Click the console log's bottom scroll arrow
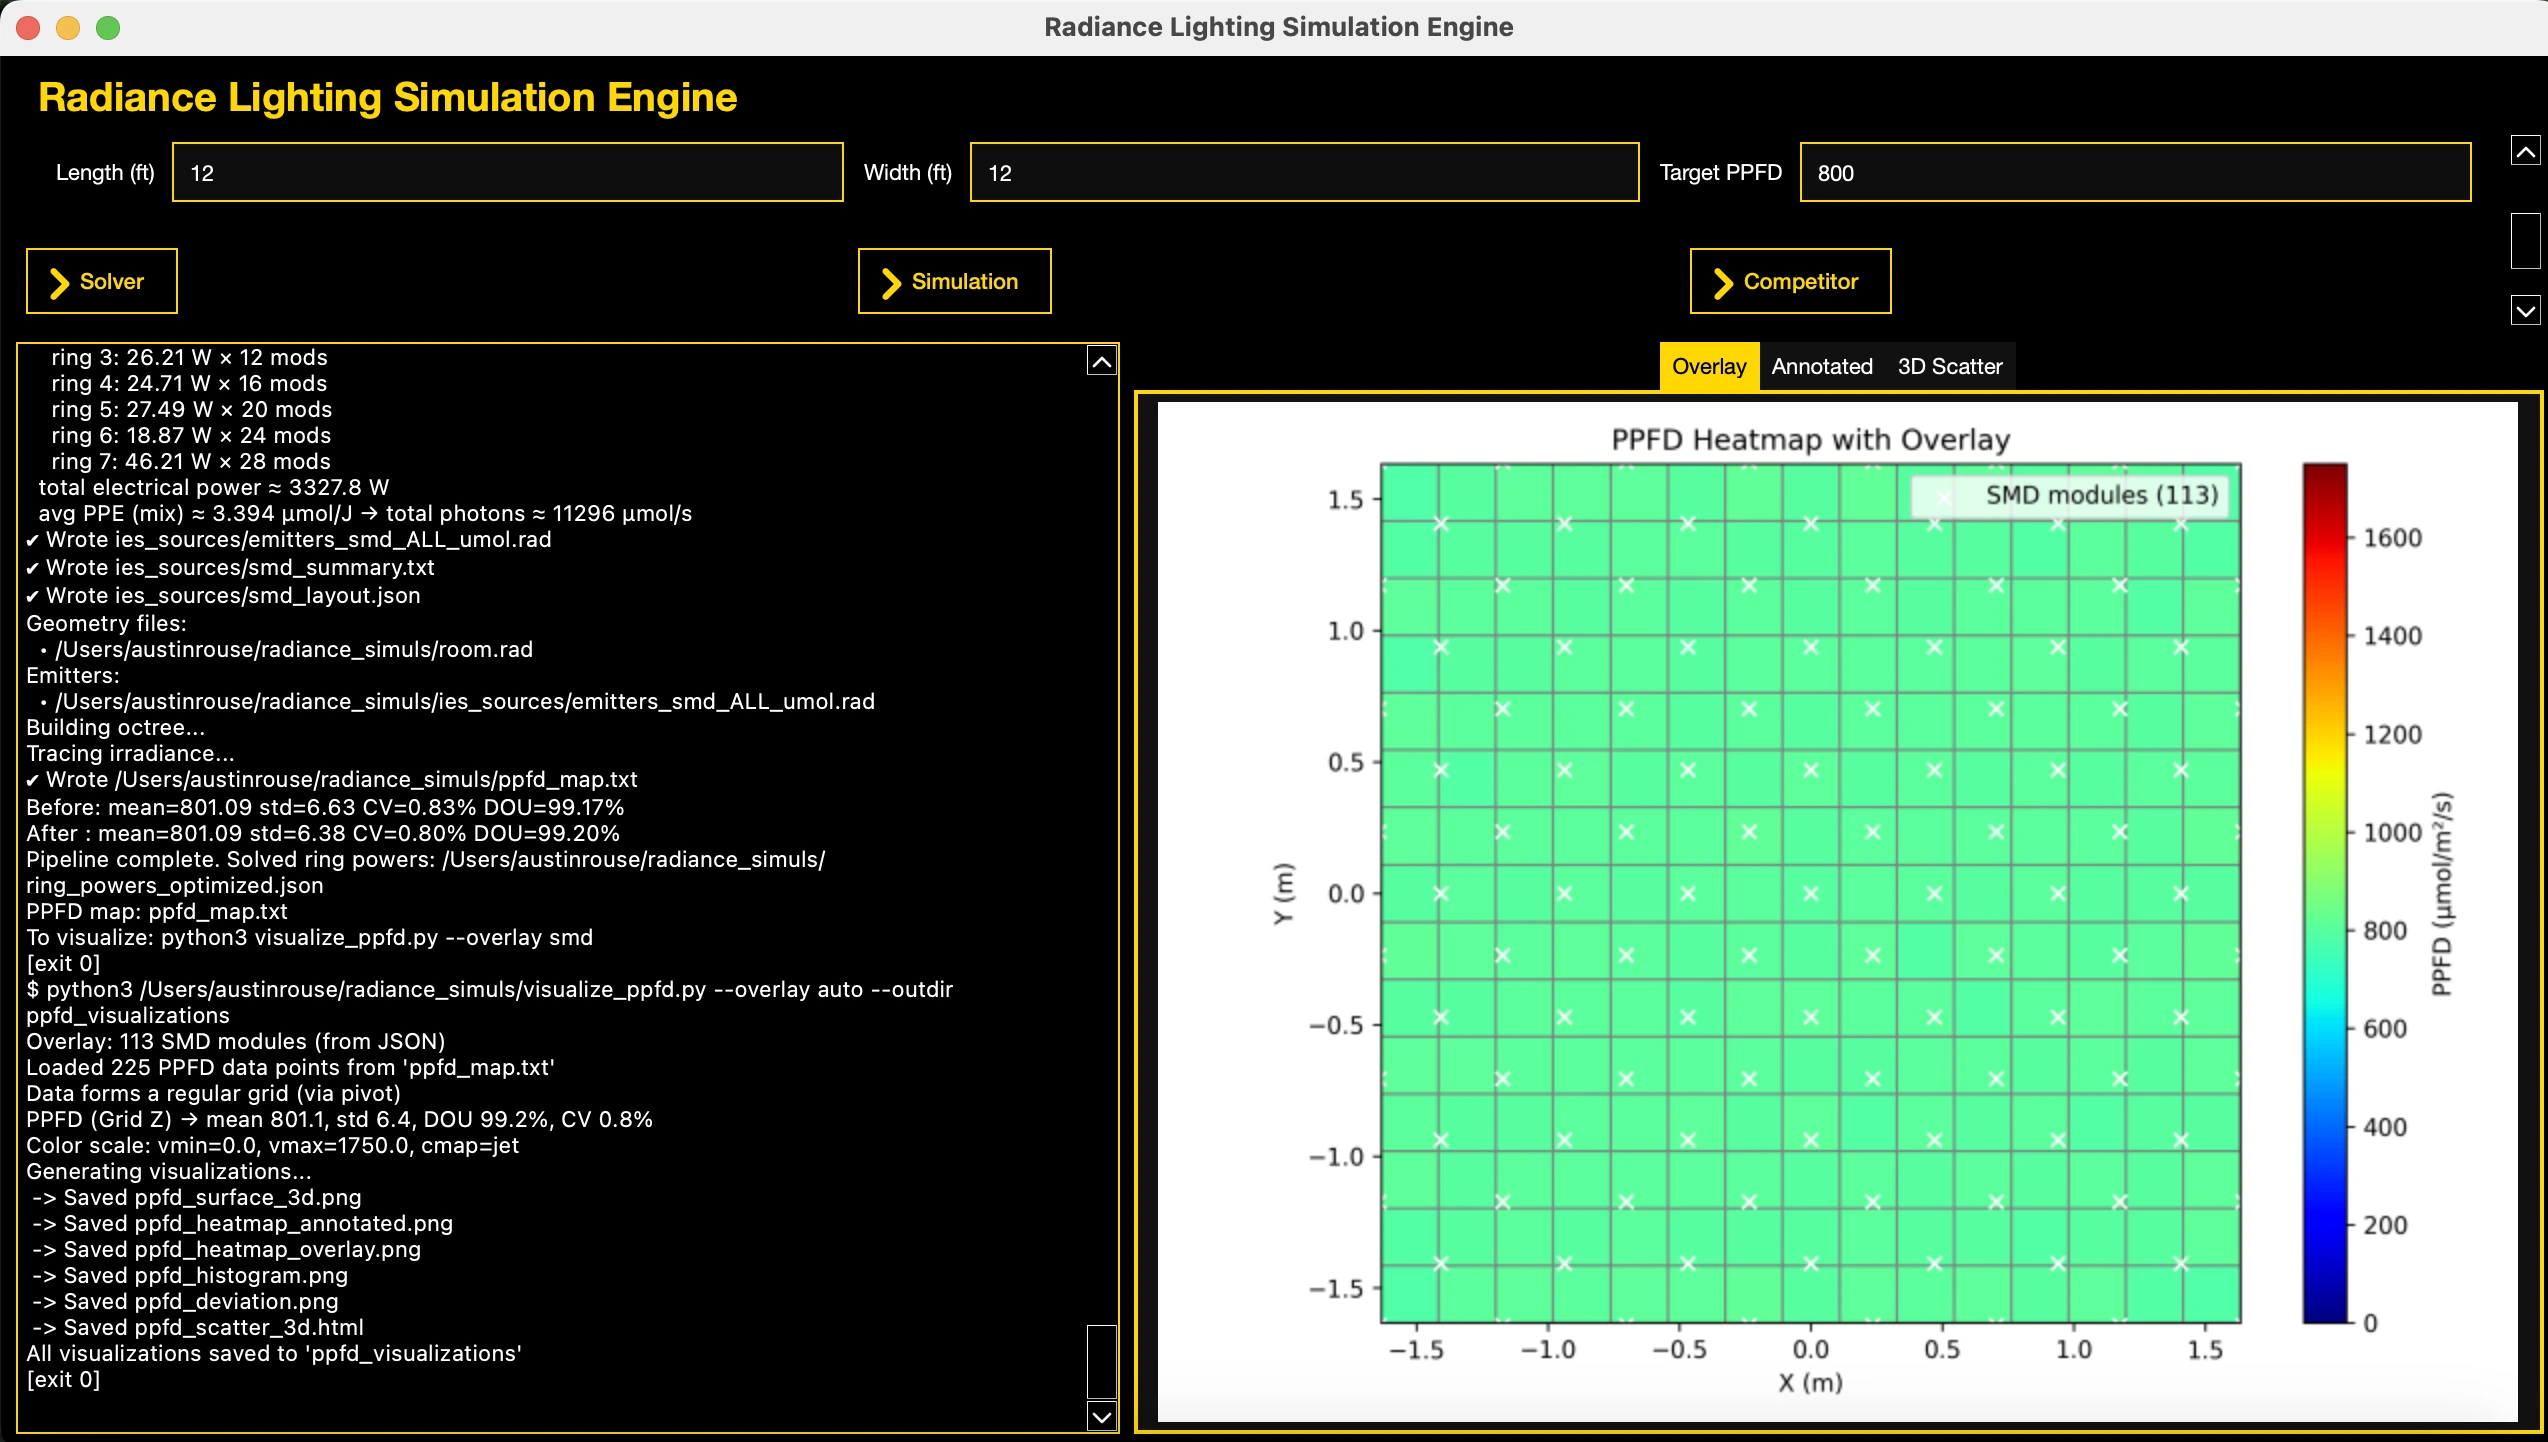2548x1442 pixels. [x=1101, y=1417]
